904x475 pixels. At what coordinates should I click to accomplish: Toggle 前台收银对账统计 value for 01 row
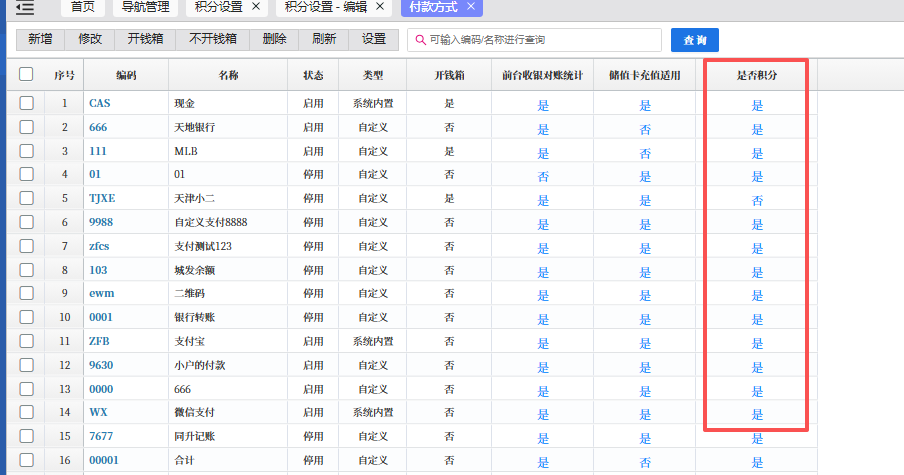543,176
